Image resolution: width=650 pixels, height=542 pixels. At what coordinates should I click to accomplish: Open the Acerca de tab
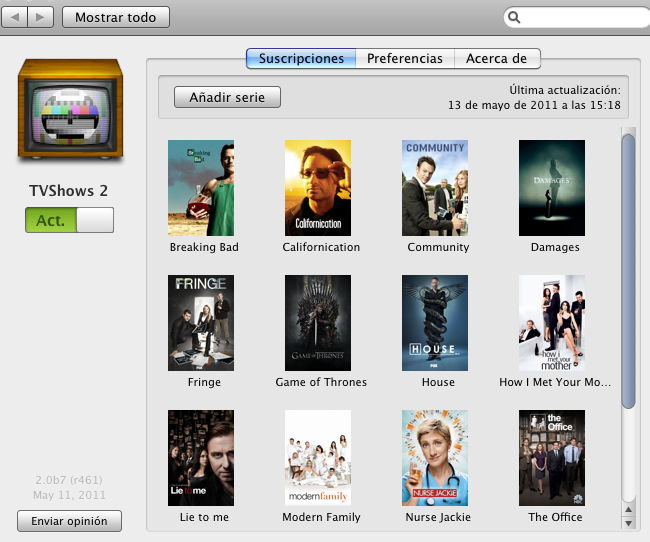[x=497, y=58]
